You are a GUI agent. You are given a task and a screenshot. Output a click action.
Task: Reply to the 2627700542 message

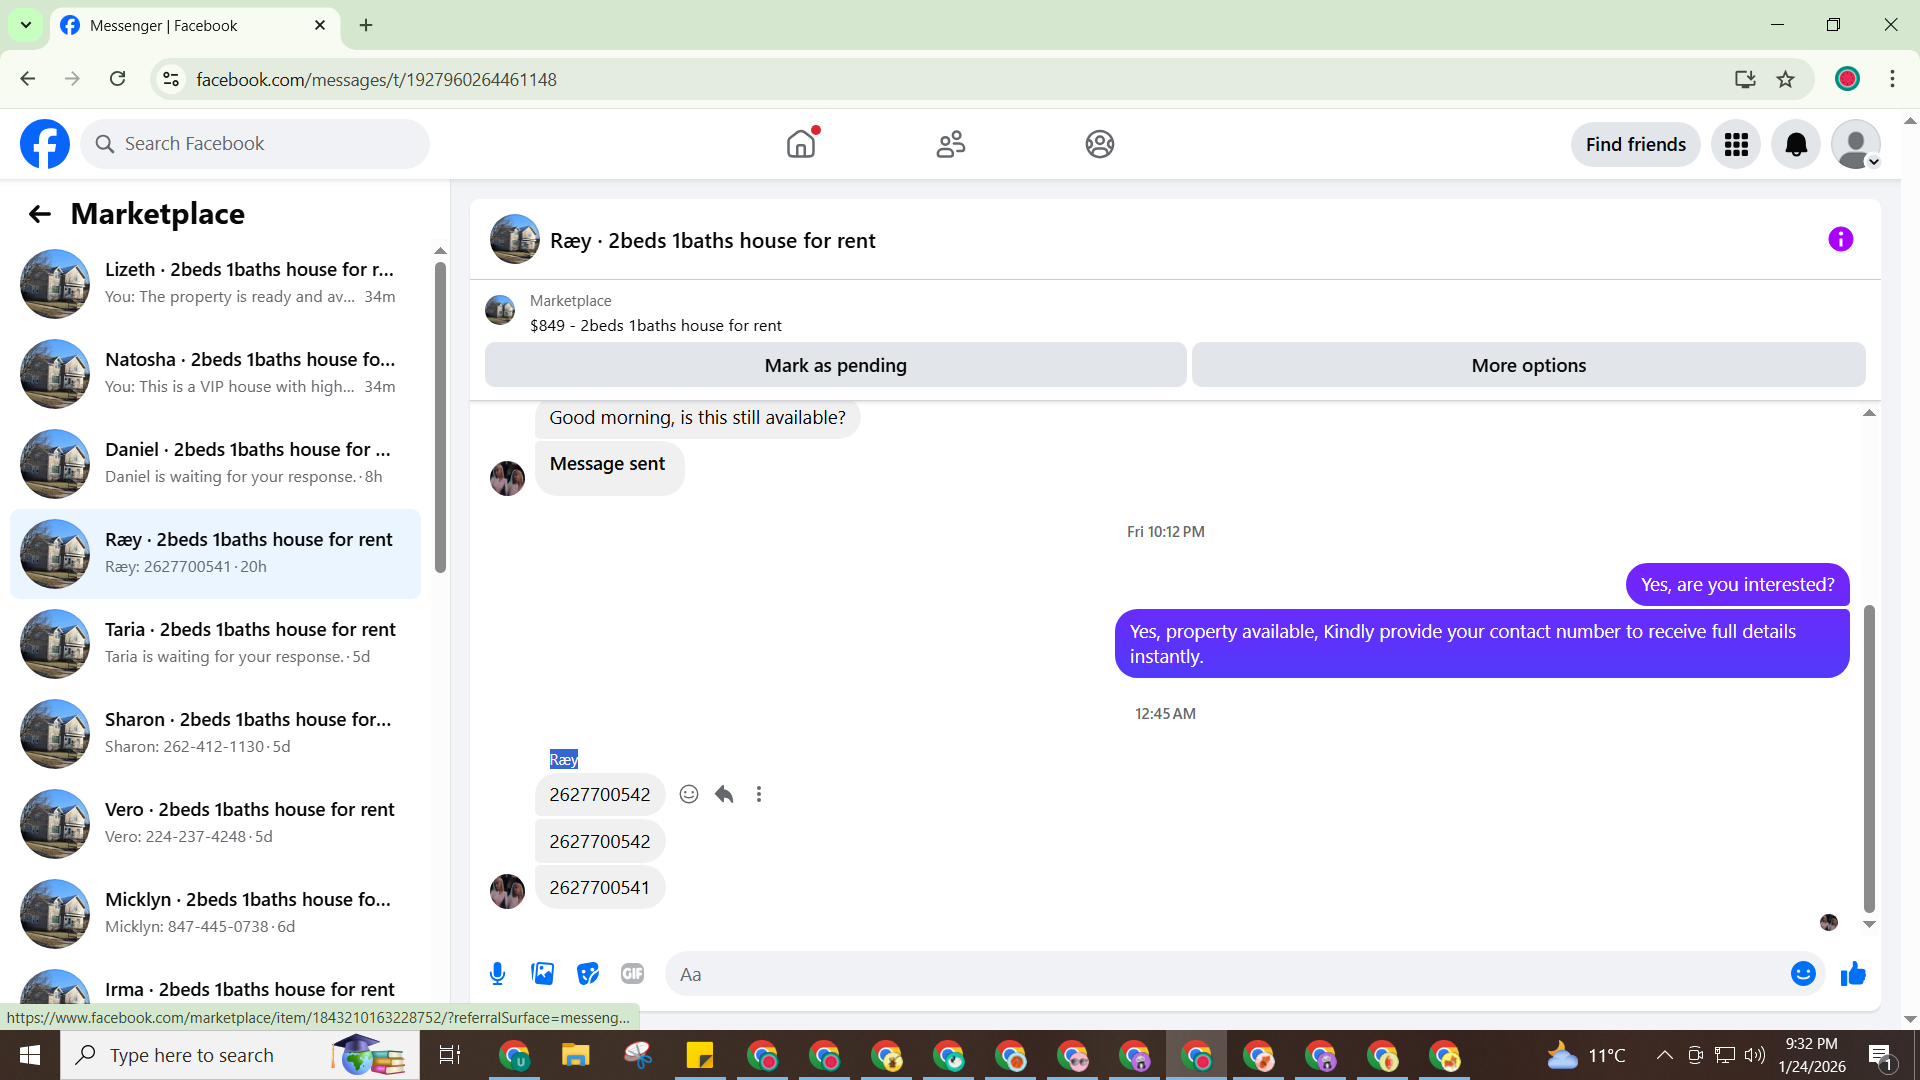pos(724,794)
